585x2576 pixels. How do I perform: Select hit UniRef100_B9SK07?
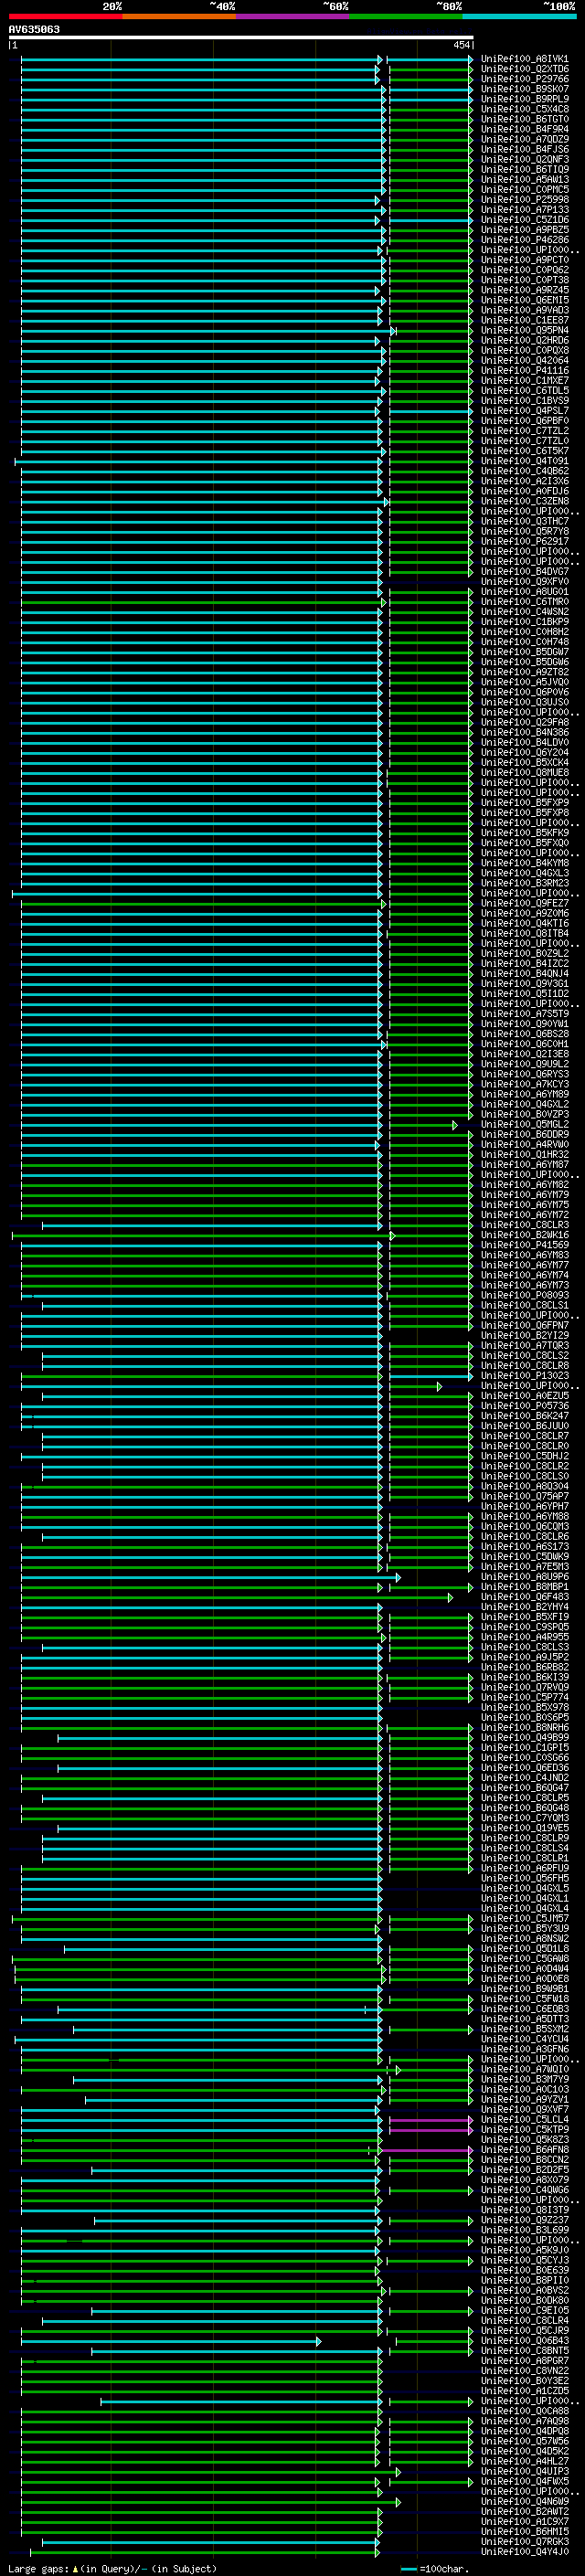[524, 89]
